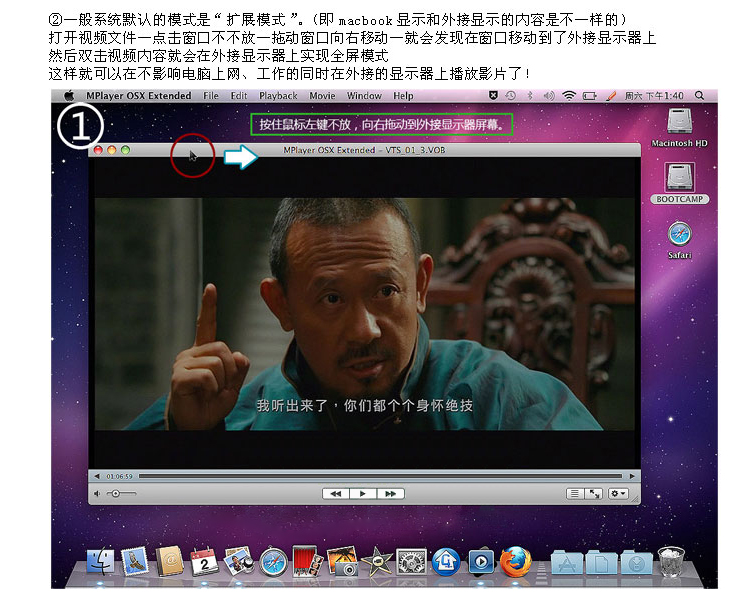Click the playlist toggle button
This screenshot has width=750, height=598.
574,494
